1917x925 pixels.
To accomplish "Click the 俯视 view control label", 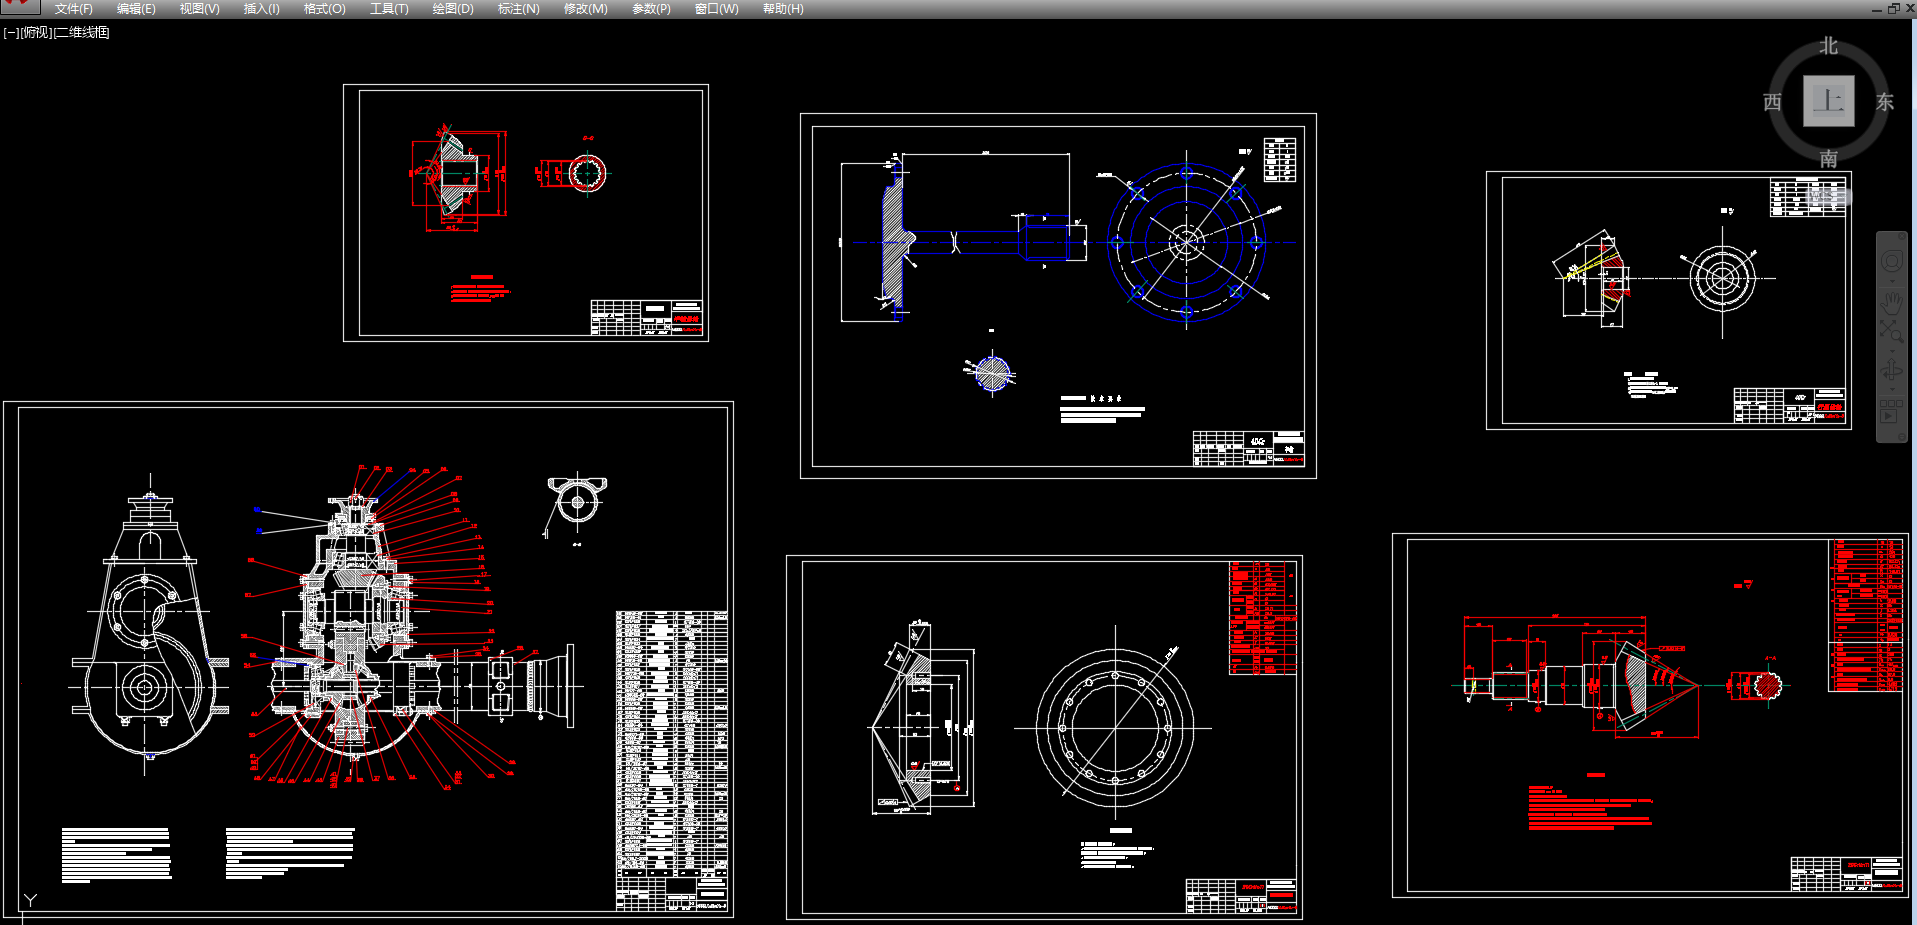I will pyautogui.click(x=36, y=33).
